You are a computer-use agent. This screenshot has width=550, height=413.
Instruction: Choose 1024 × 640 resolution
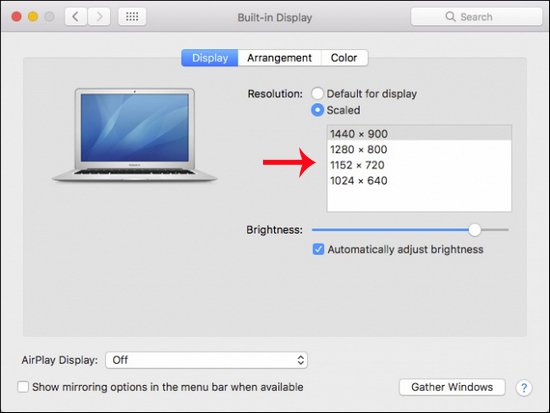pos(419,181)
